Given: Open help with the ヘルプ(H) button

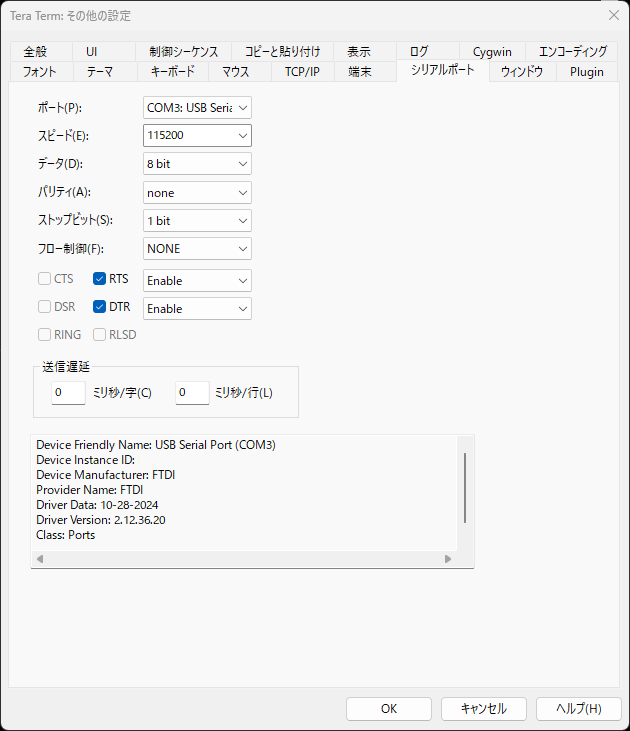Looking at the screenshot, I should 579,709.
